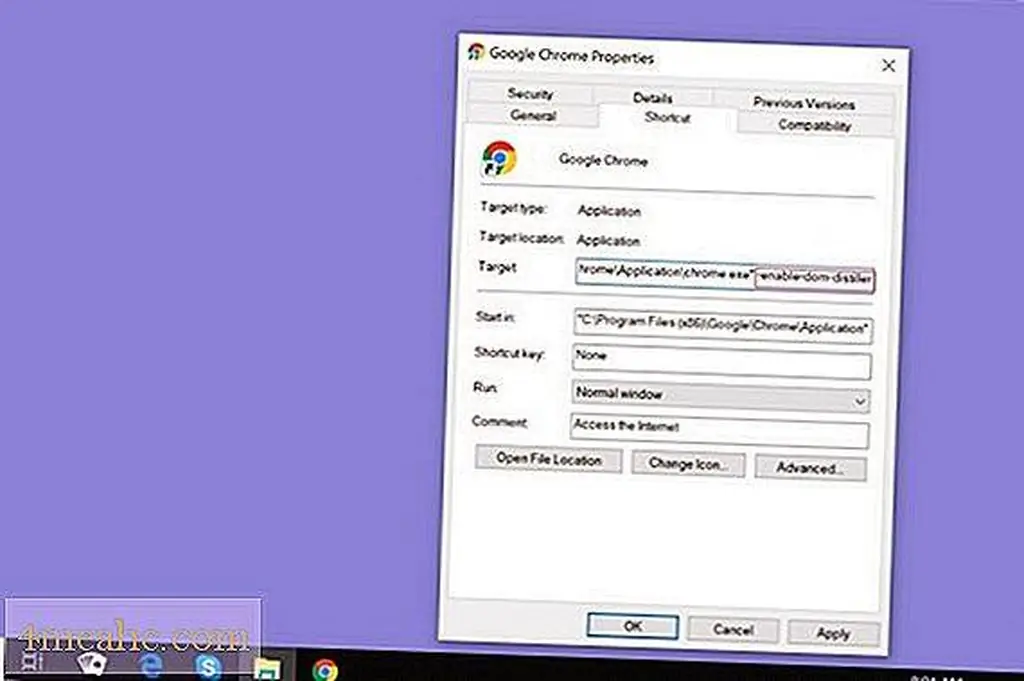
Task: Open the Solitaire cards app on the taskbar
Action: tap(91, 664)
